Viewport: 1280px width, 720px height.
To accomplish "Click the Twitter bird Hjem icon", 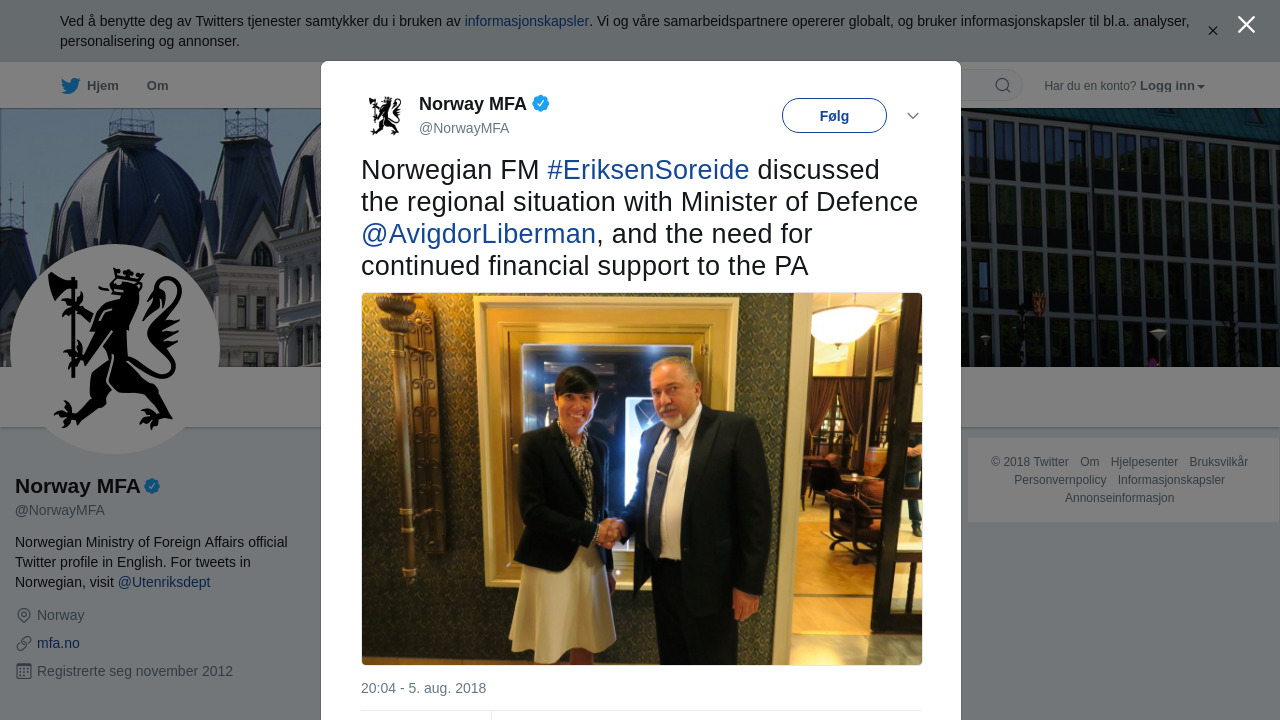I will pyautogui.click(x=70, y=86).
